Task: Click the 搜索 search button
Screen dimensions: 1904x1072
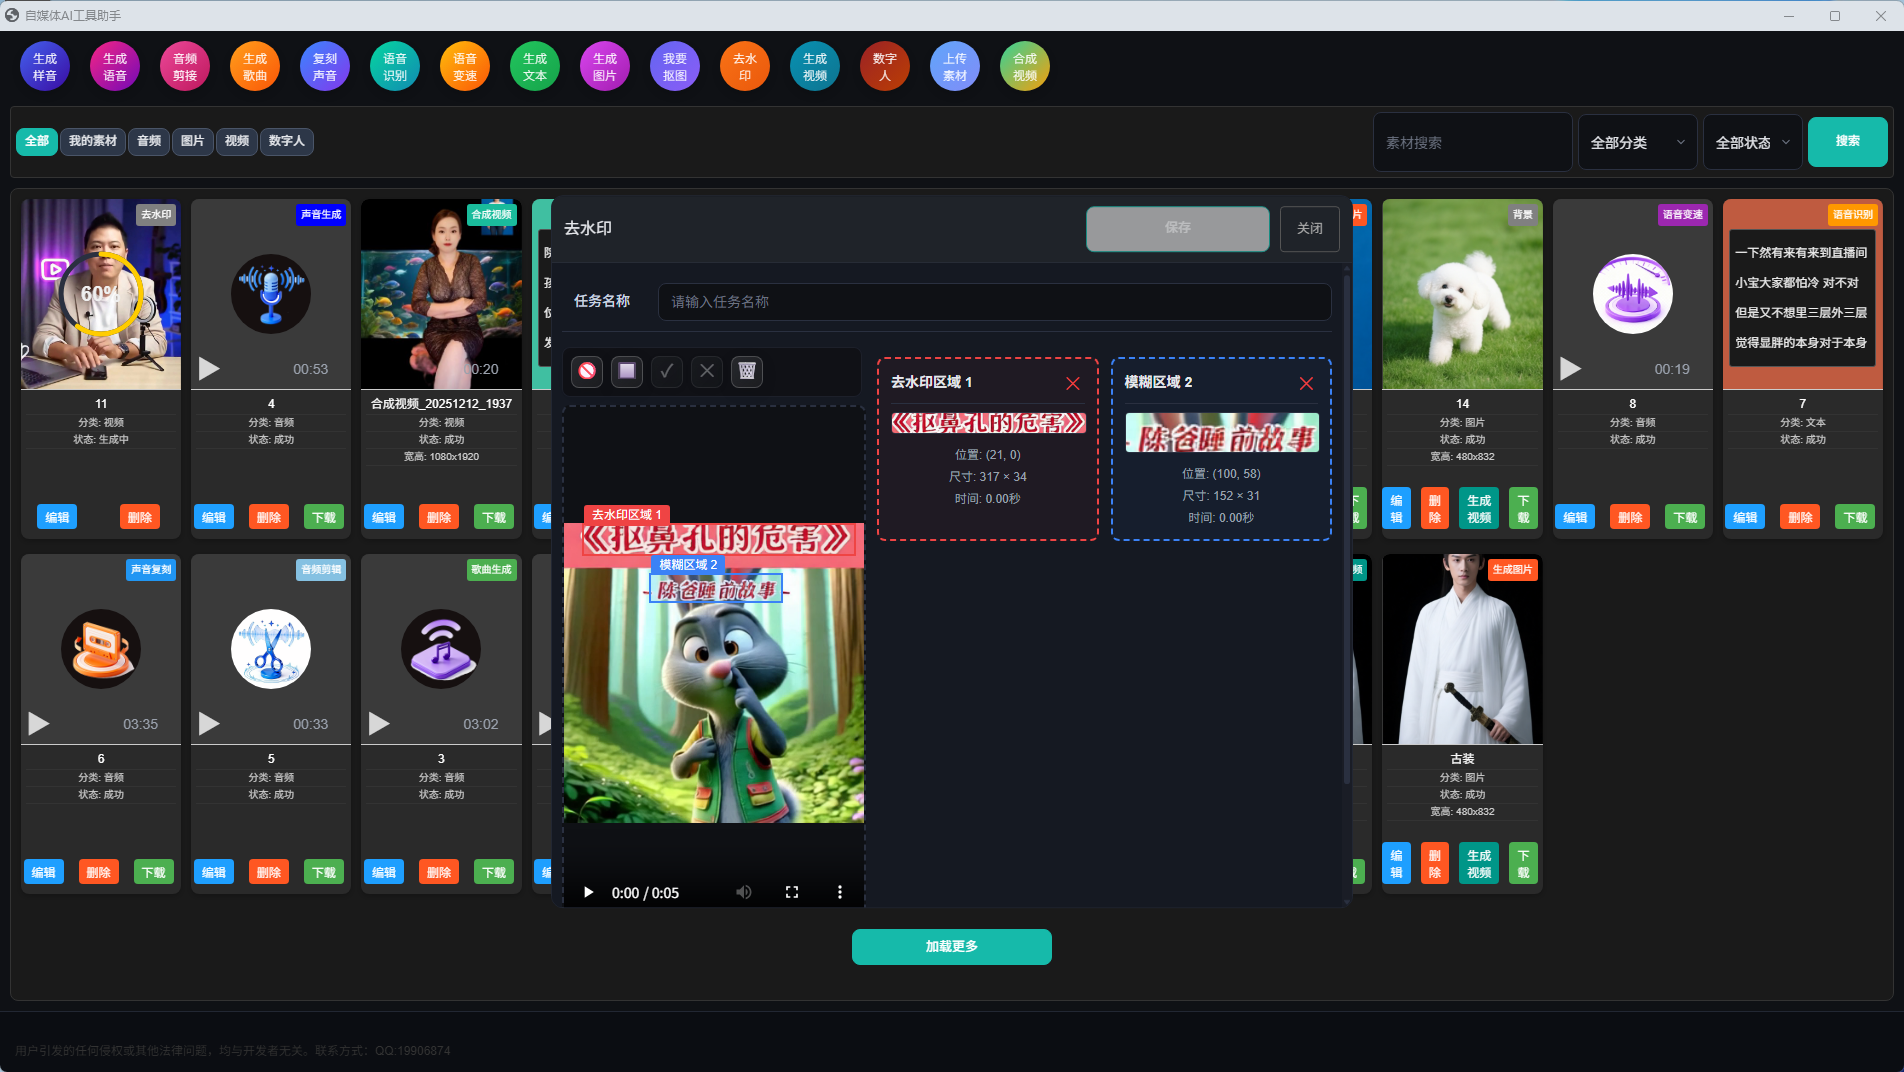Action: (1848, 141)
